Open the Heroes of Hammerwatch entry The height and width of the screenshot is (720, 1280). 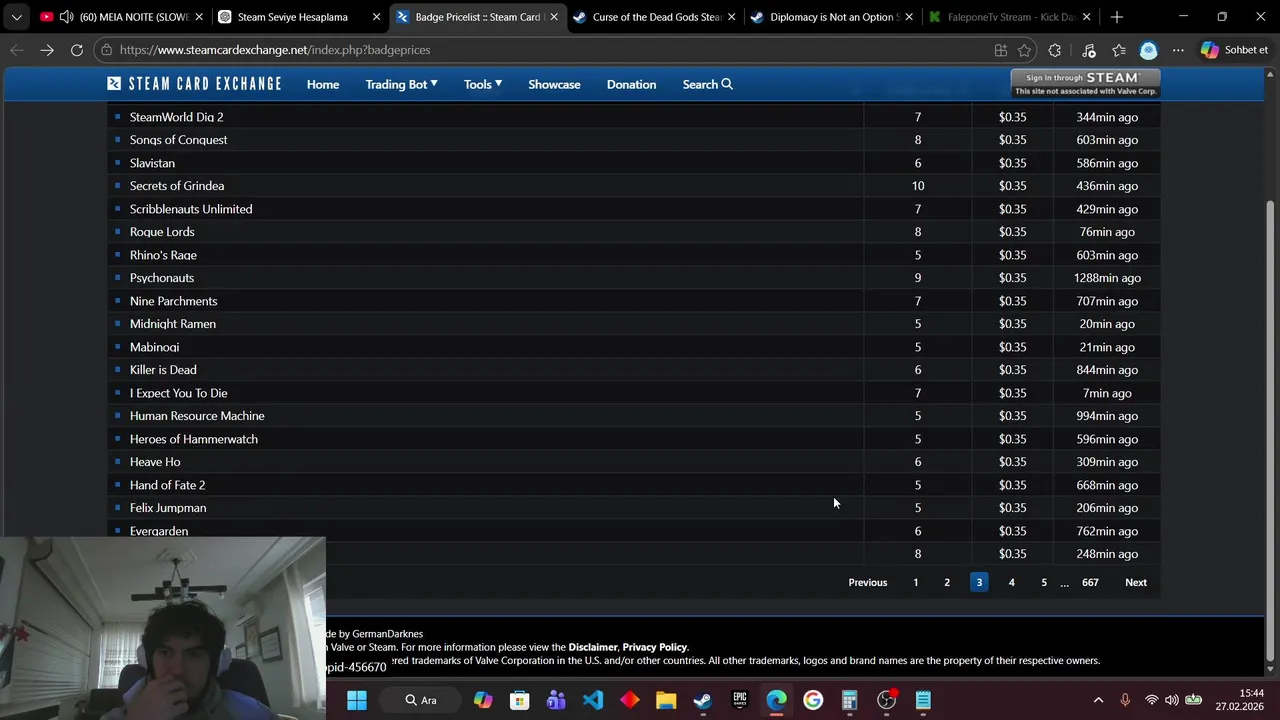[194, 439]
